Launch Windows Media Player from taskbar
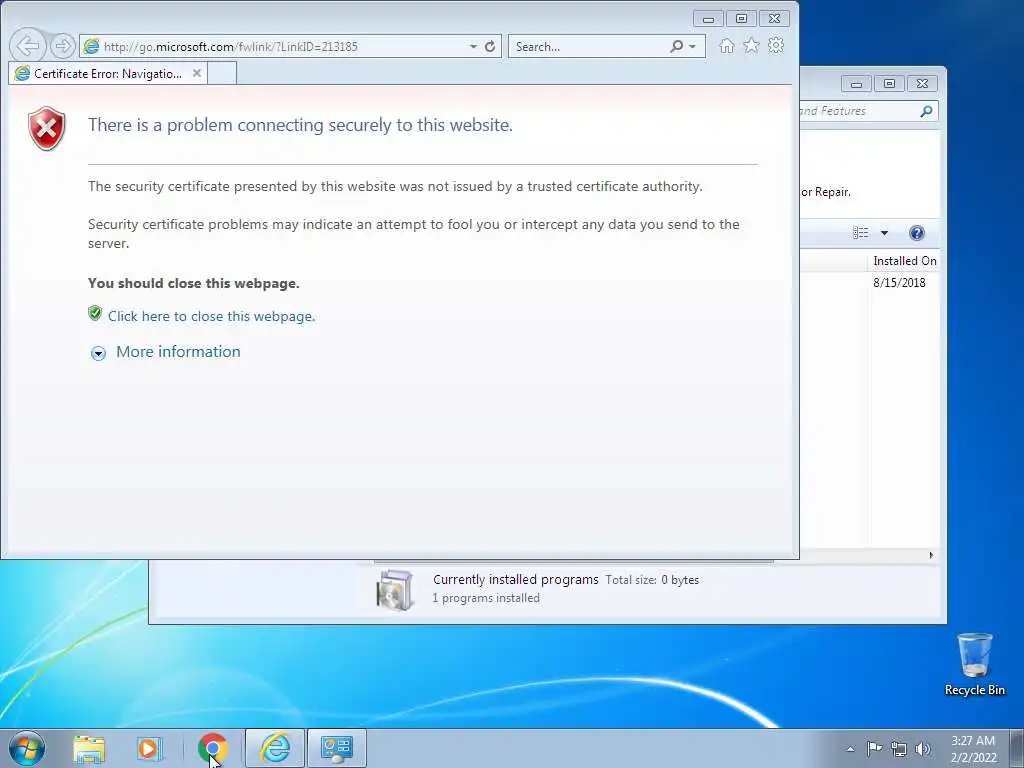 click(148, 749)
